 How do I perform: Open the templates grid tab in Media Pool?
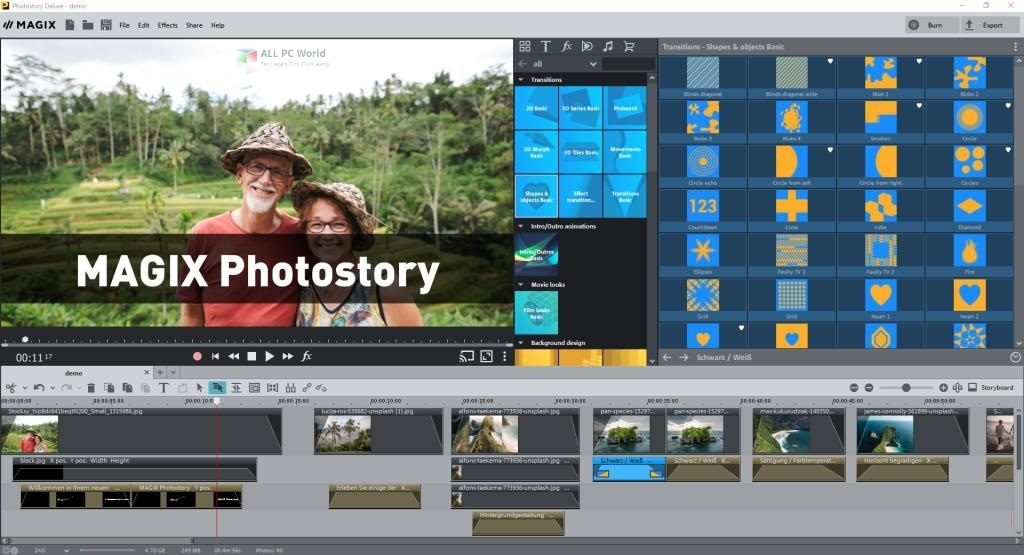click(524, 46)
